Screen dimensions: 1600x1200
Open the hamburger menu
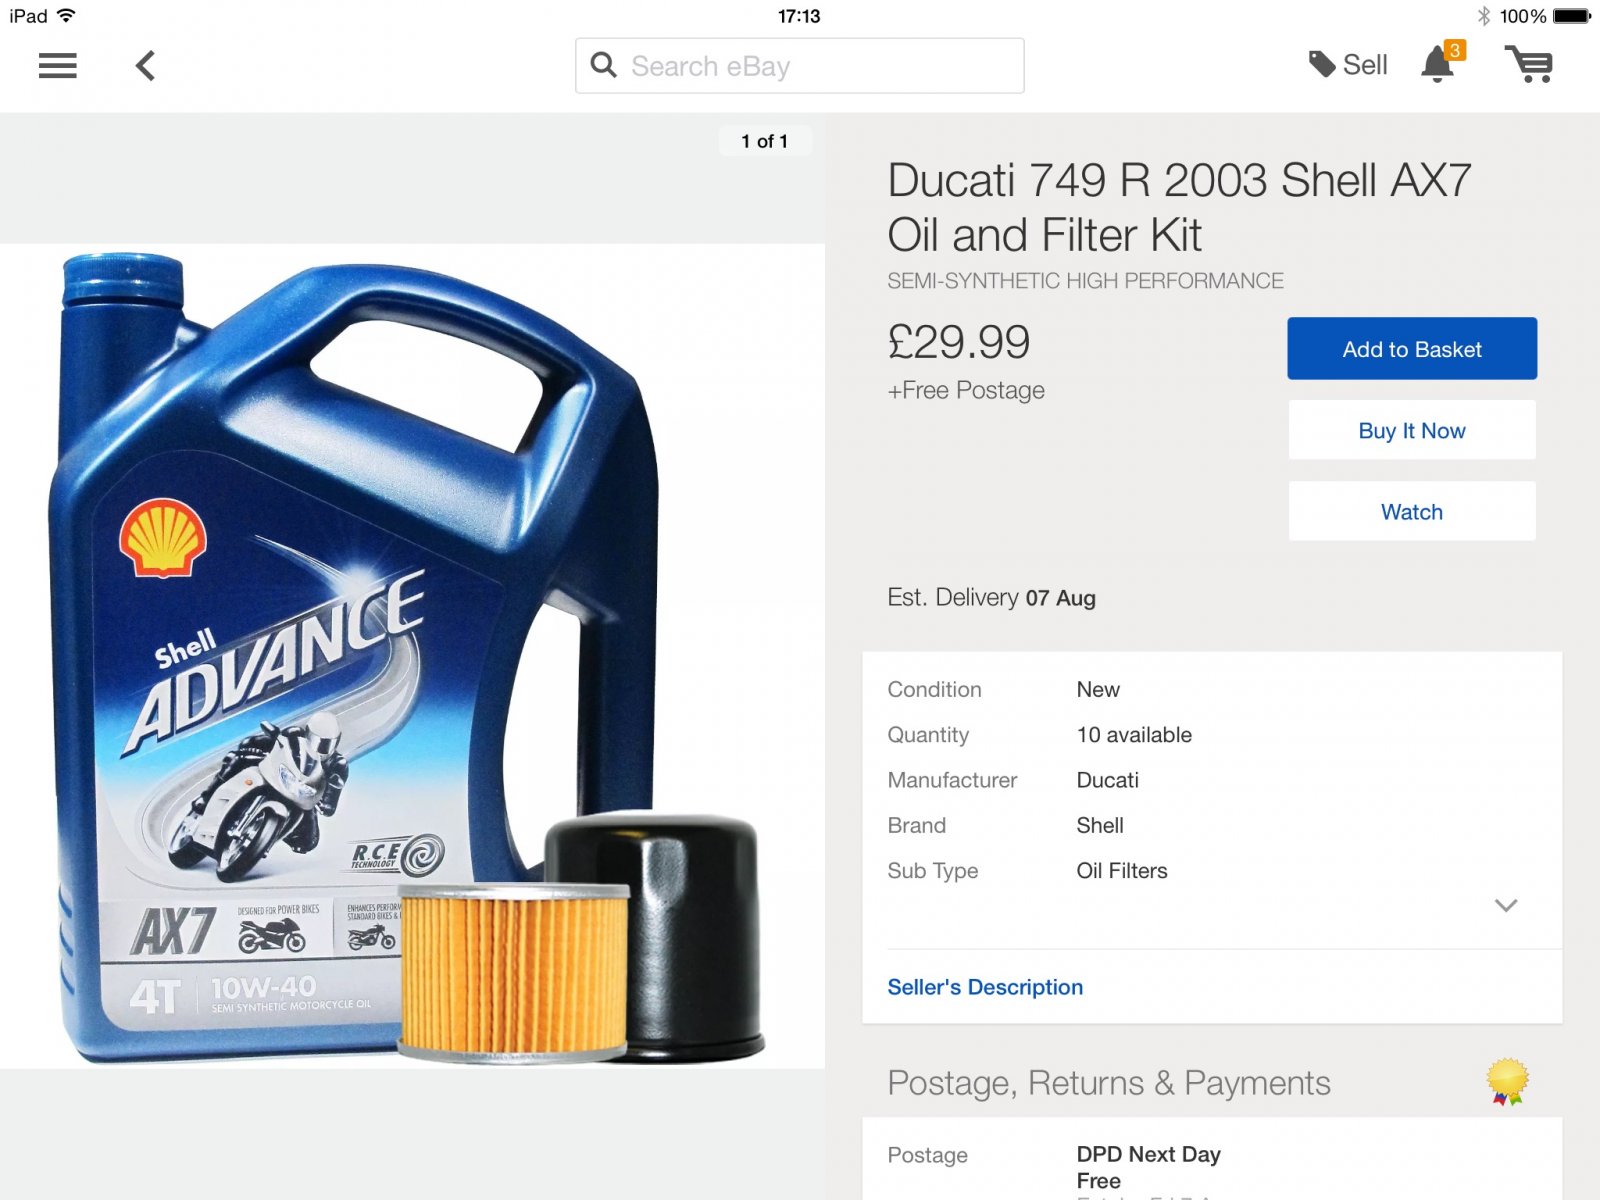[57, 66]
